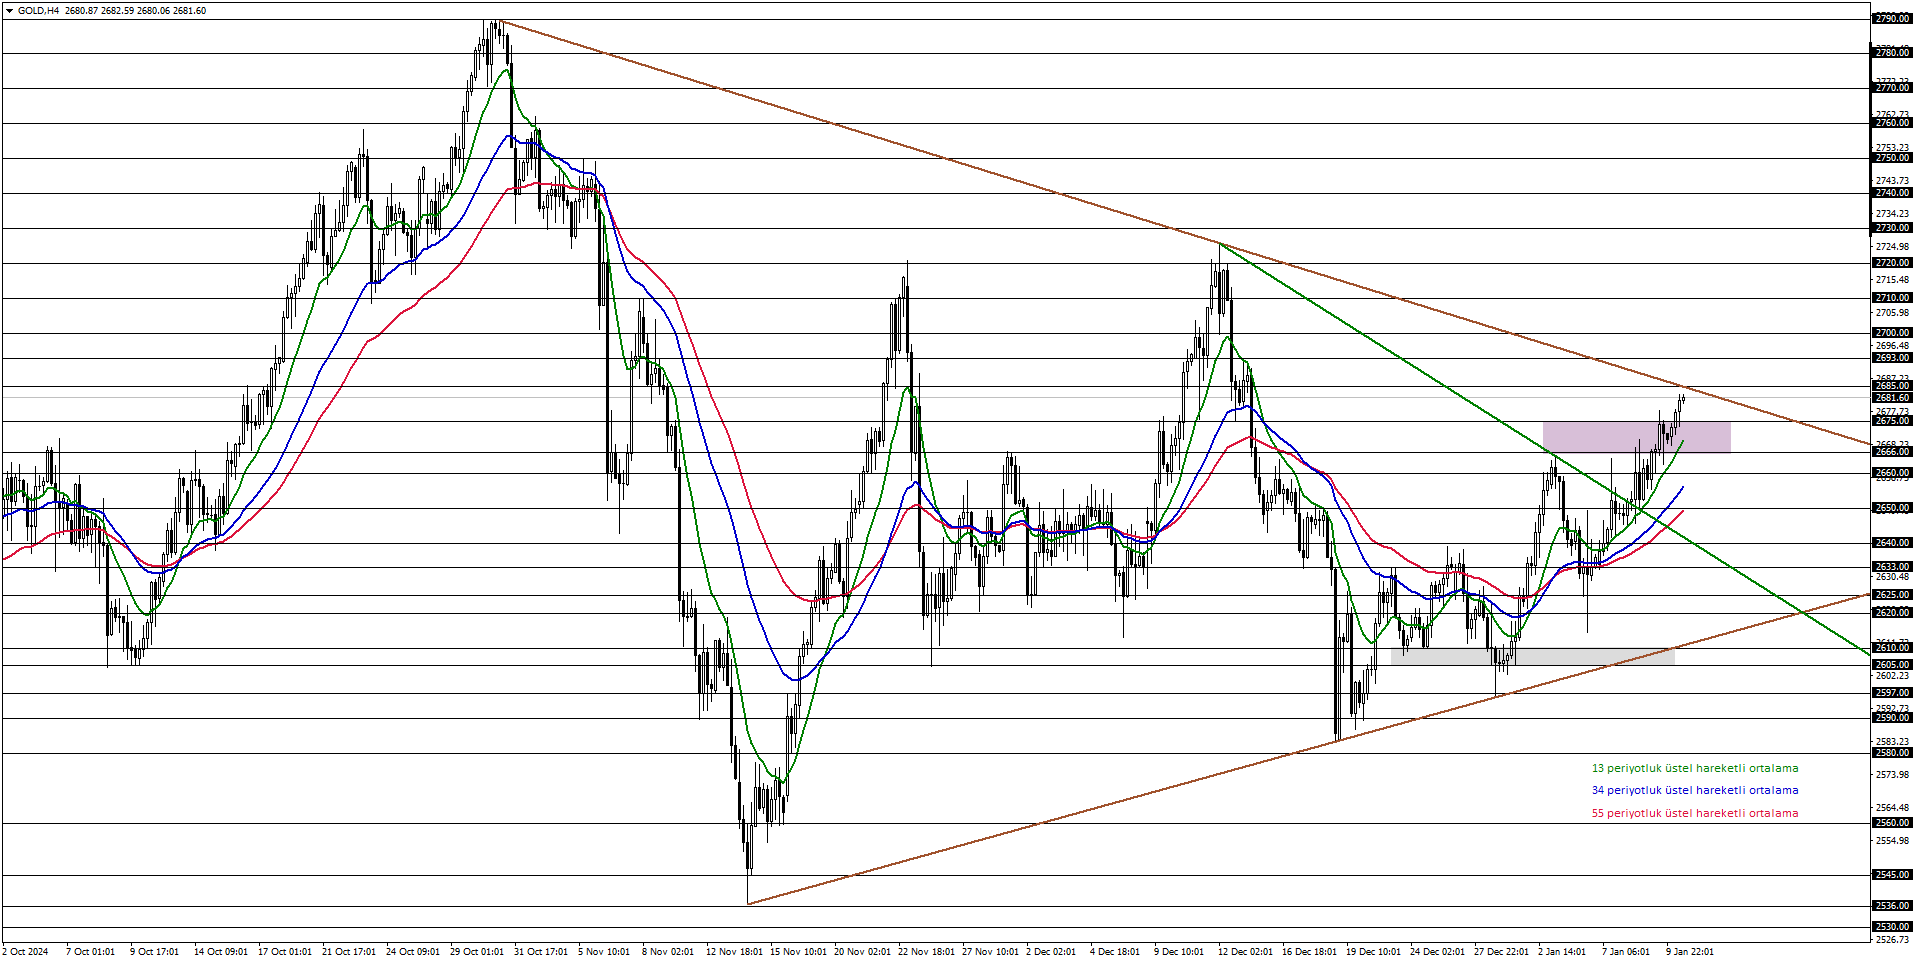Click the '27 Dec 22:01' time label
Screen dimensions: 1916x963
tap(1501, 952)
